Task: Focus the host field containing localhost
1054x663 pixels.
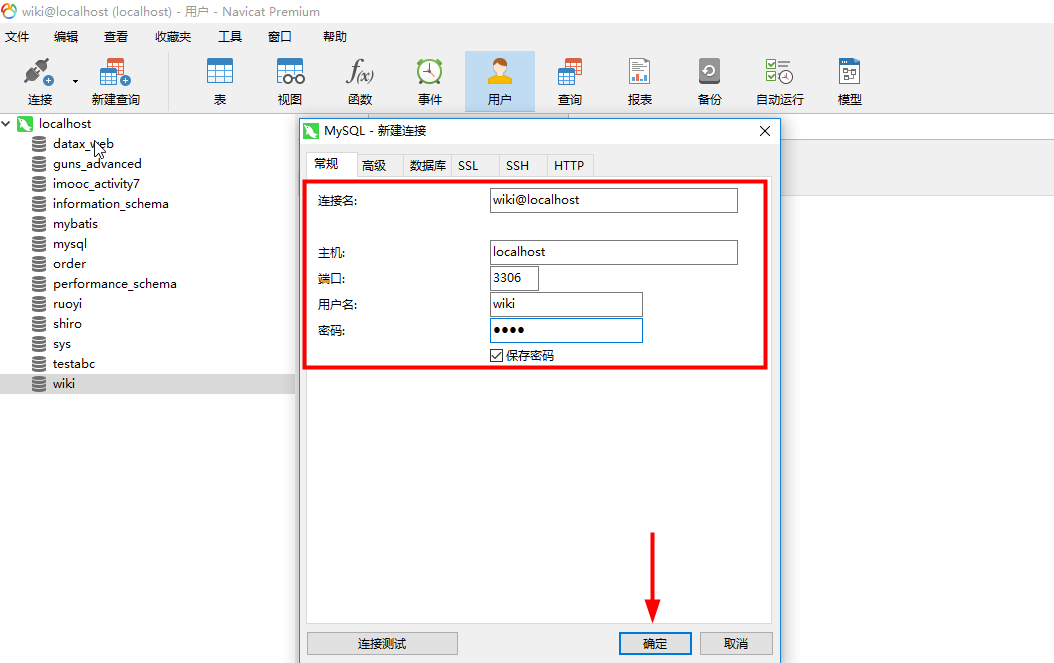Action: (x=614, y=252)
